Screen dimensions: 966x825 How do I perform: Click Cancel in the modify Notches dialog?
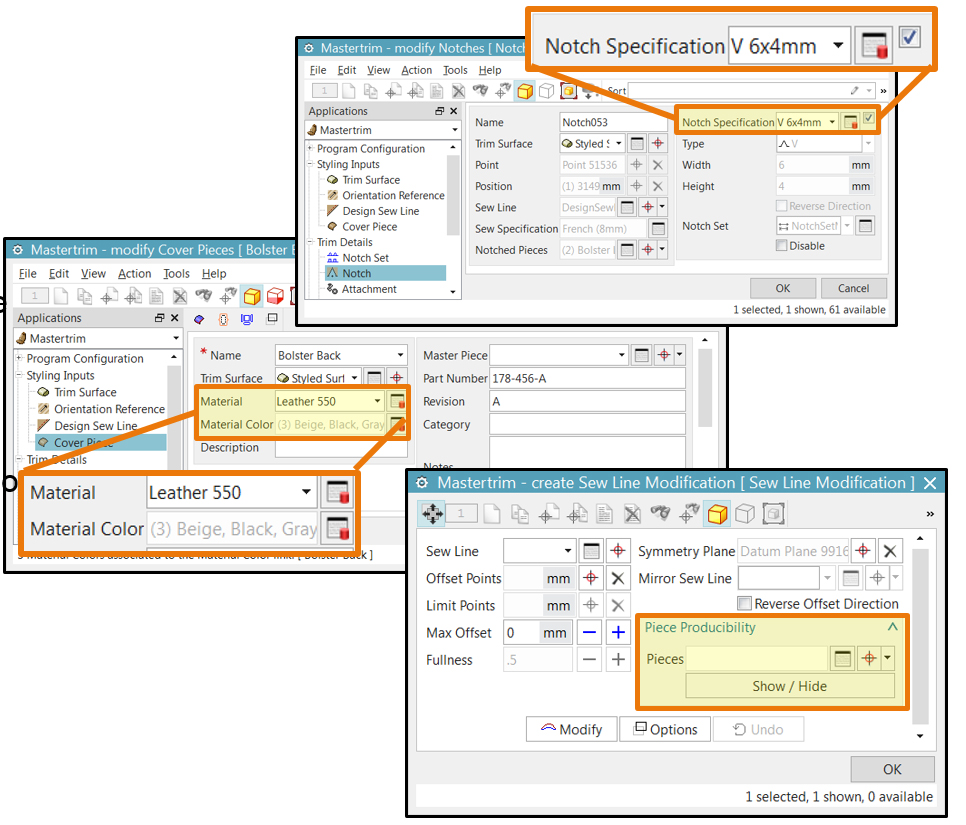tap(853, 288)
